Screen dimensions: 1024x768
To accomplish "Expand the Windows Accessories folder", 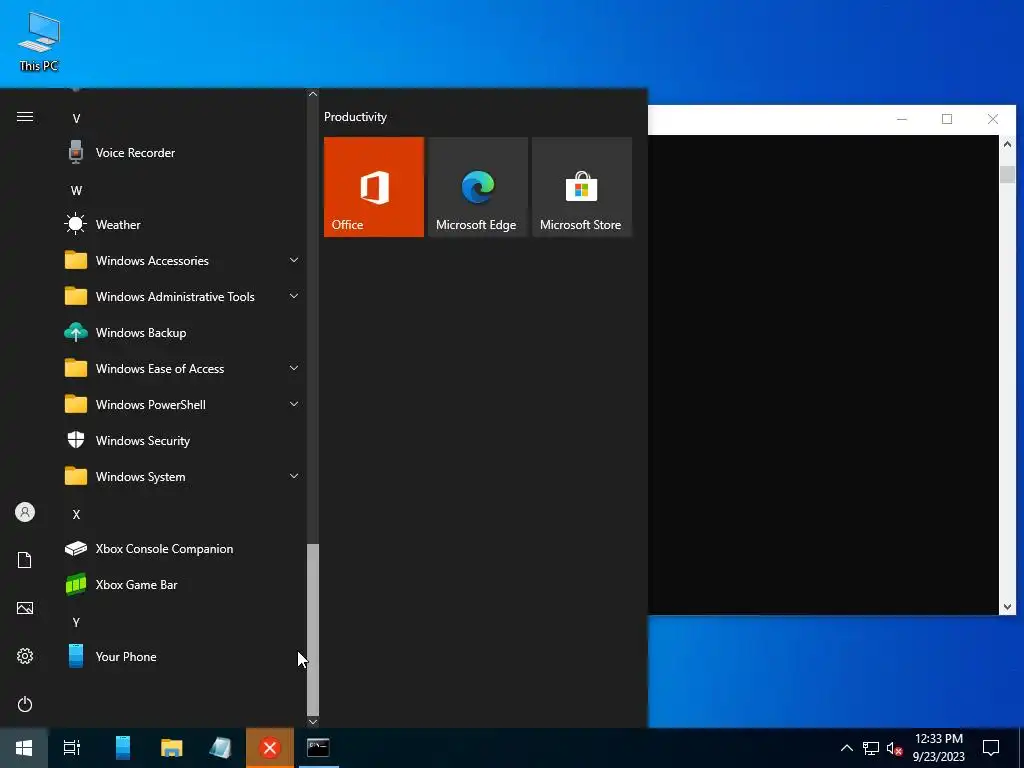I will click(x=183, y=261).
